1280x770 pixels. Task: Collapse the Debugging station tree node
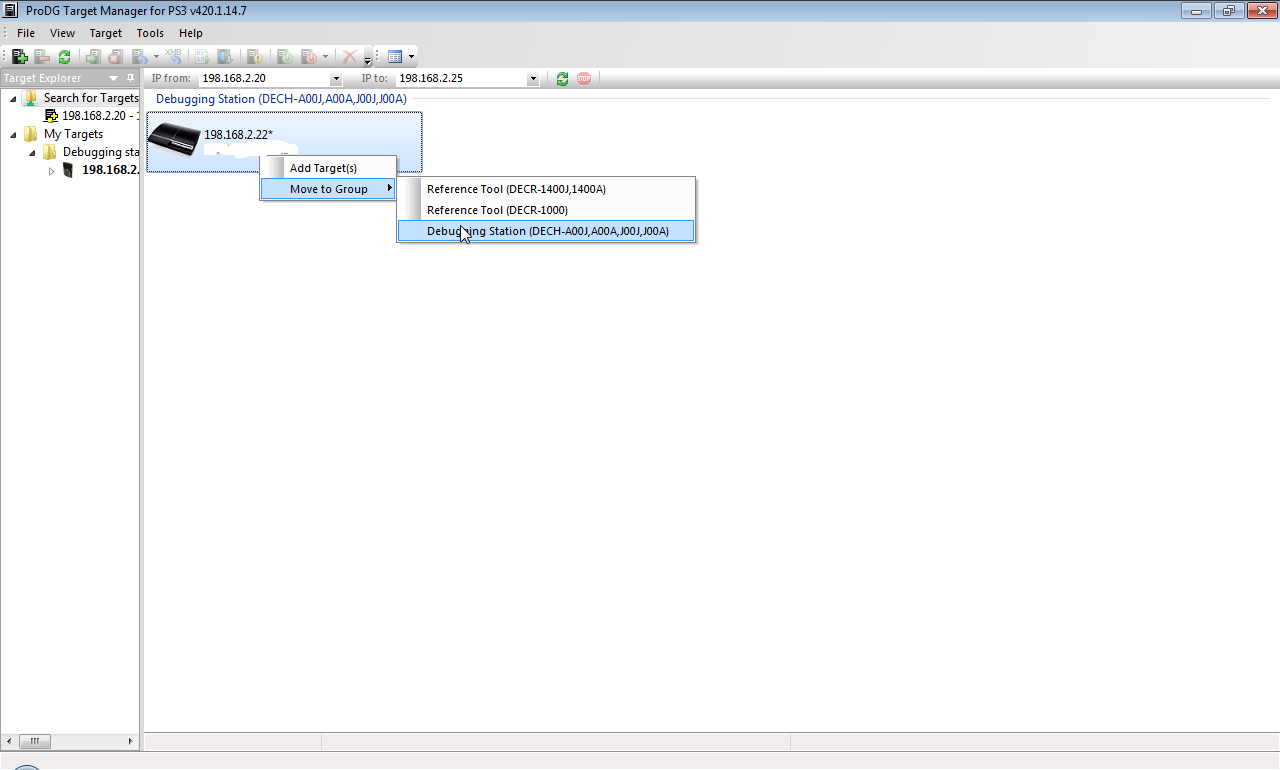tap(32, 153)
